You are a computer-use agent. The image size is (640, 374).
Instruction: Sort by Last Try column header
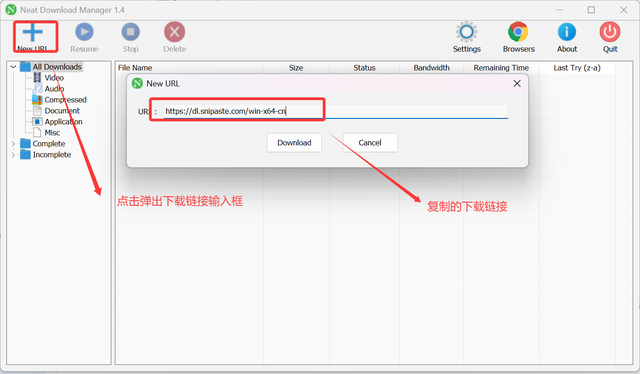click(x=577, y=68)
